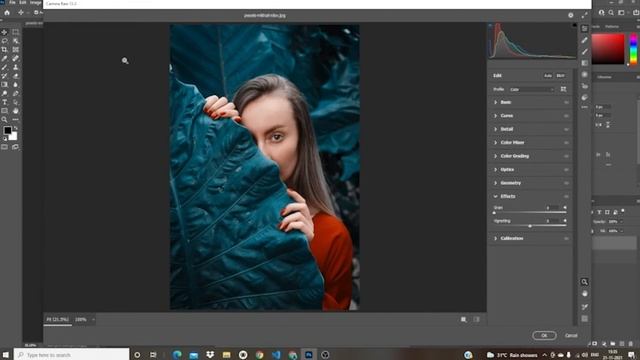Select the Crop tool
The width and height of the screenshot is (640, 360).
[4, 50]
